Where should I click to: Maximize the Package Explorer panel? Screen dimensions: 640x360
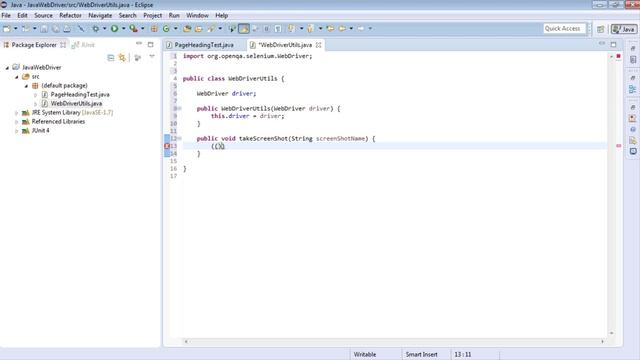tap(151, 44)
